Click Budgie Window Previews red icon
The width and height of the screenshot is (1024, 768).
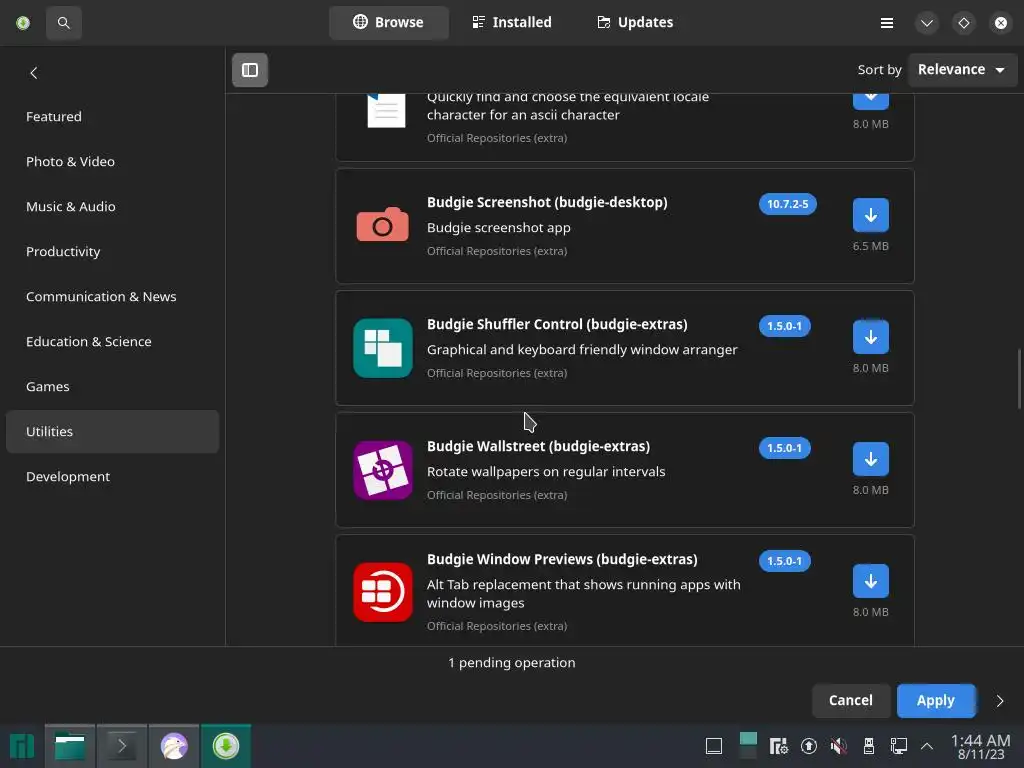[383, 592]
